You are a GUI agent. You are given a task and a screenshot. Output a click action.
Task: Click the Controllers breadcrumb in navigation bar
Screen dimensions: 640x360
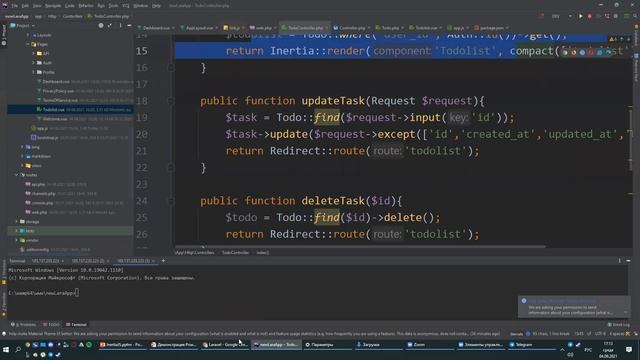(73, 16)
